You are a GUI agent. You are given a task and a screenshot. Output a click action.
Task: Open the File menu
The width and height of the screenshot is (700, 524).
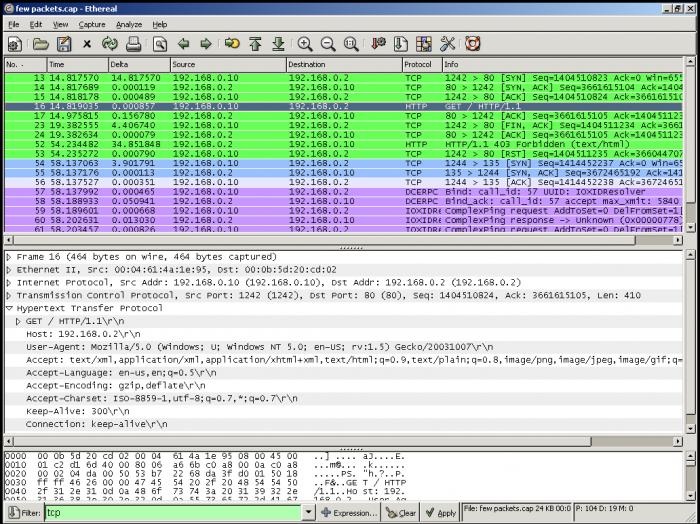(x=13, y=25)
